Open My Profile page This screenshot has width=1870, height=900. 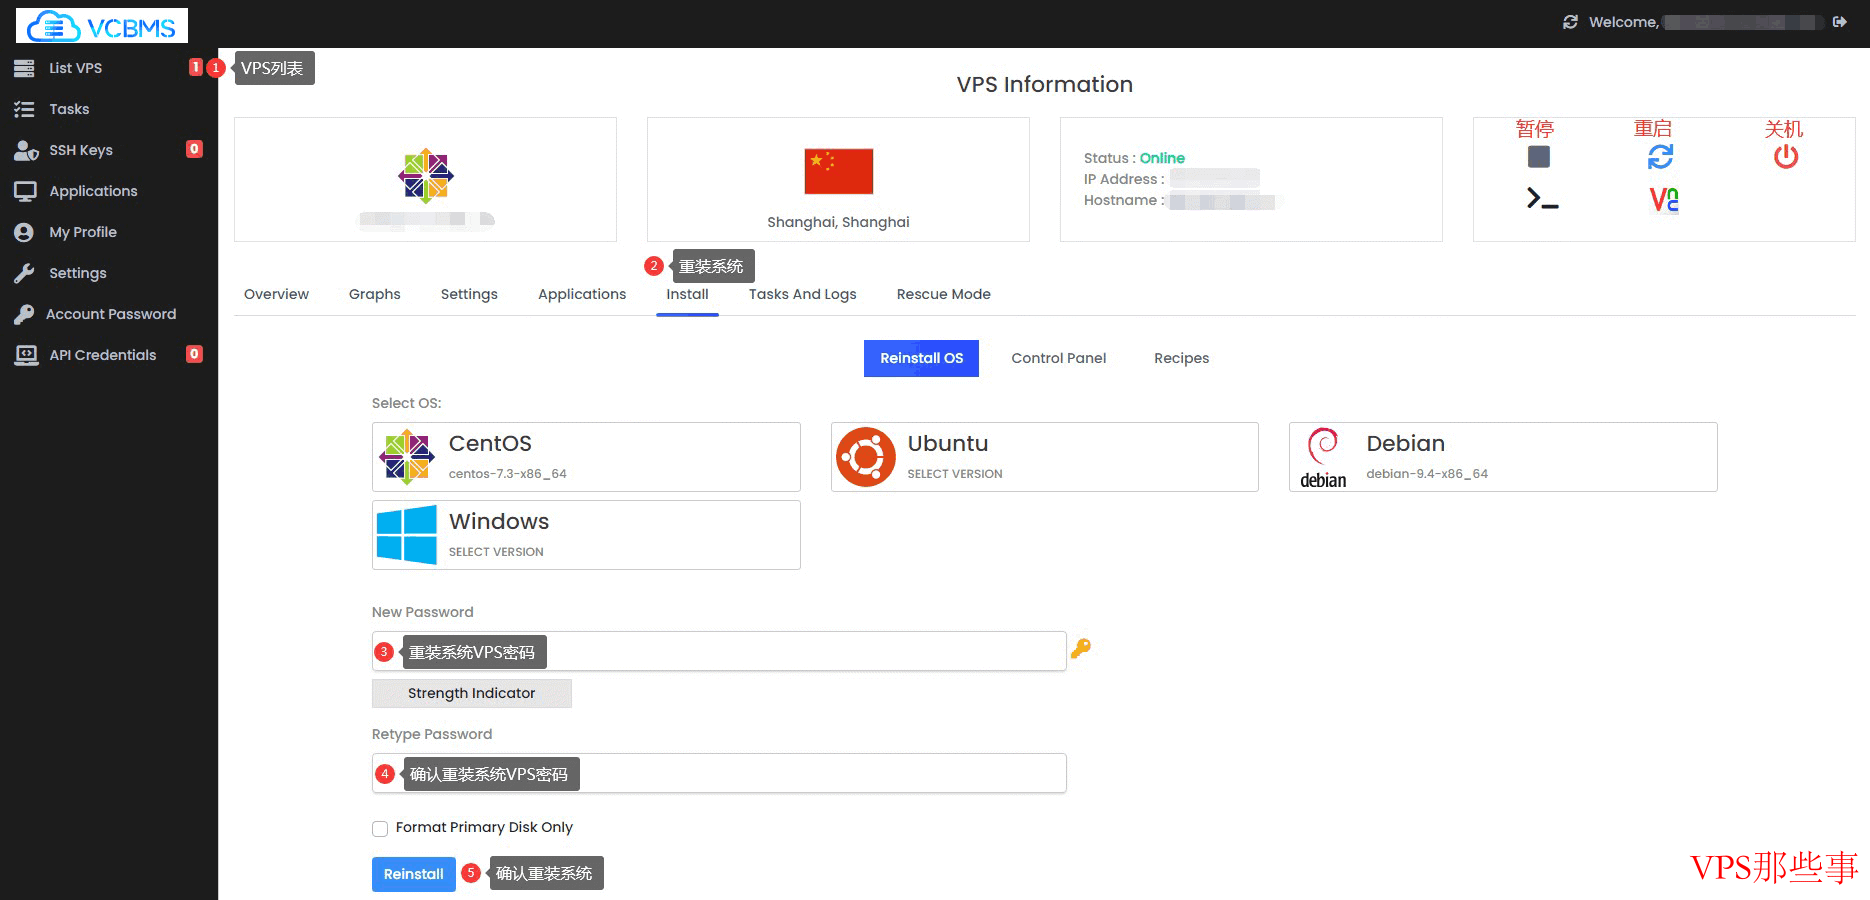83,232
